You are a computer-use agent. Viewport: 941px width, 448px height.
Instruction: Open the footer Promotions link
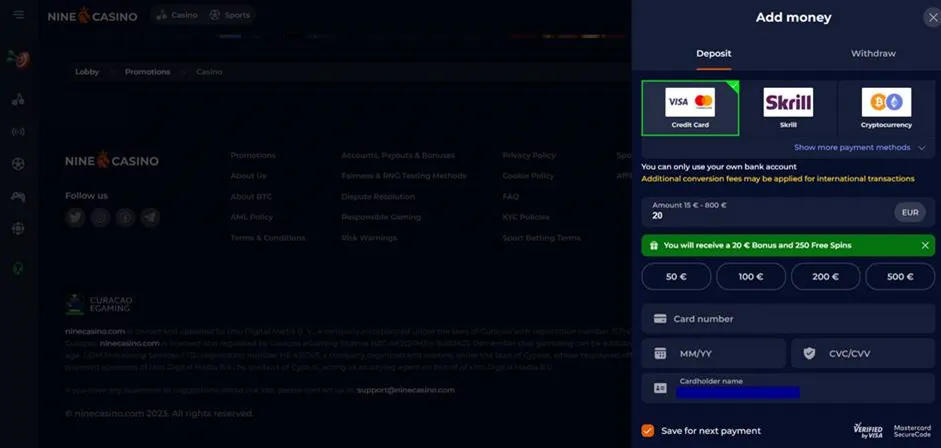click(x=253, y=155)
